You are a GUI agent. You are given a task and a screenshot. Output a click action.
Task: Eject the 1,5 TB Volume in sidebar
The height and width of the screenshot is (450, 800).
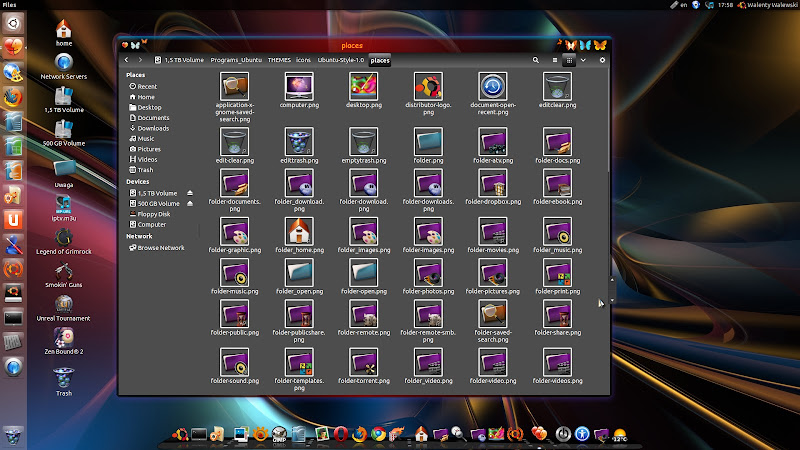190,193
